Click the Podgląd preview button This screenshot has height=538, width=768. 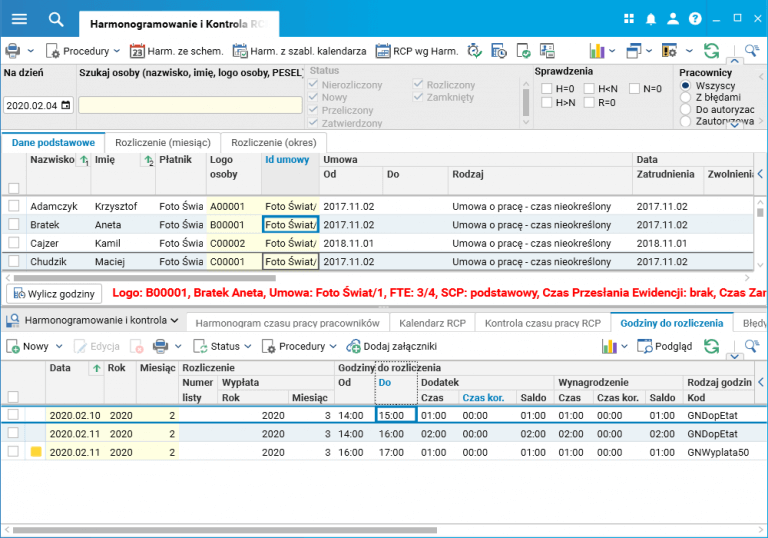665,346
